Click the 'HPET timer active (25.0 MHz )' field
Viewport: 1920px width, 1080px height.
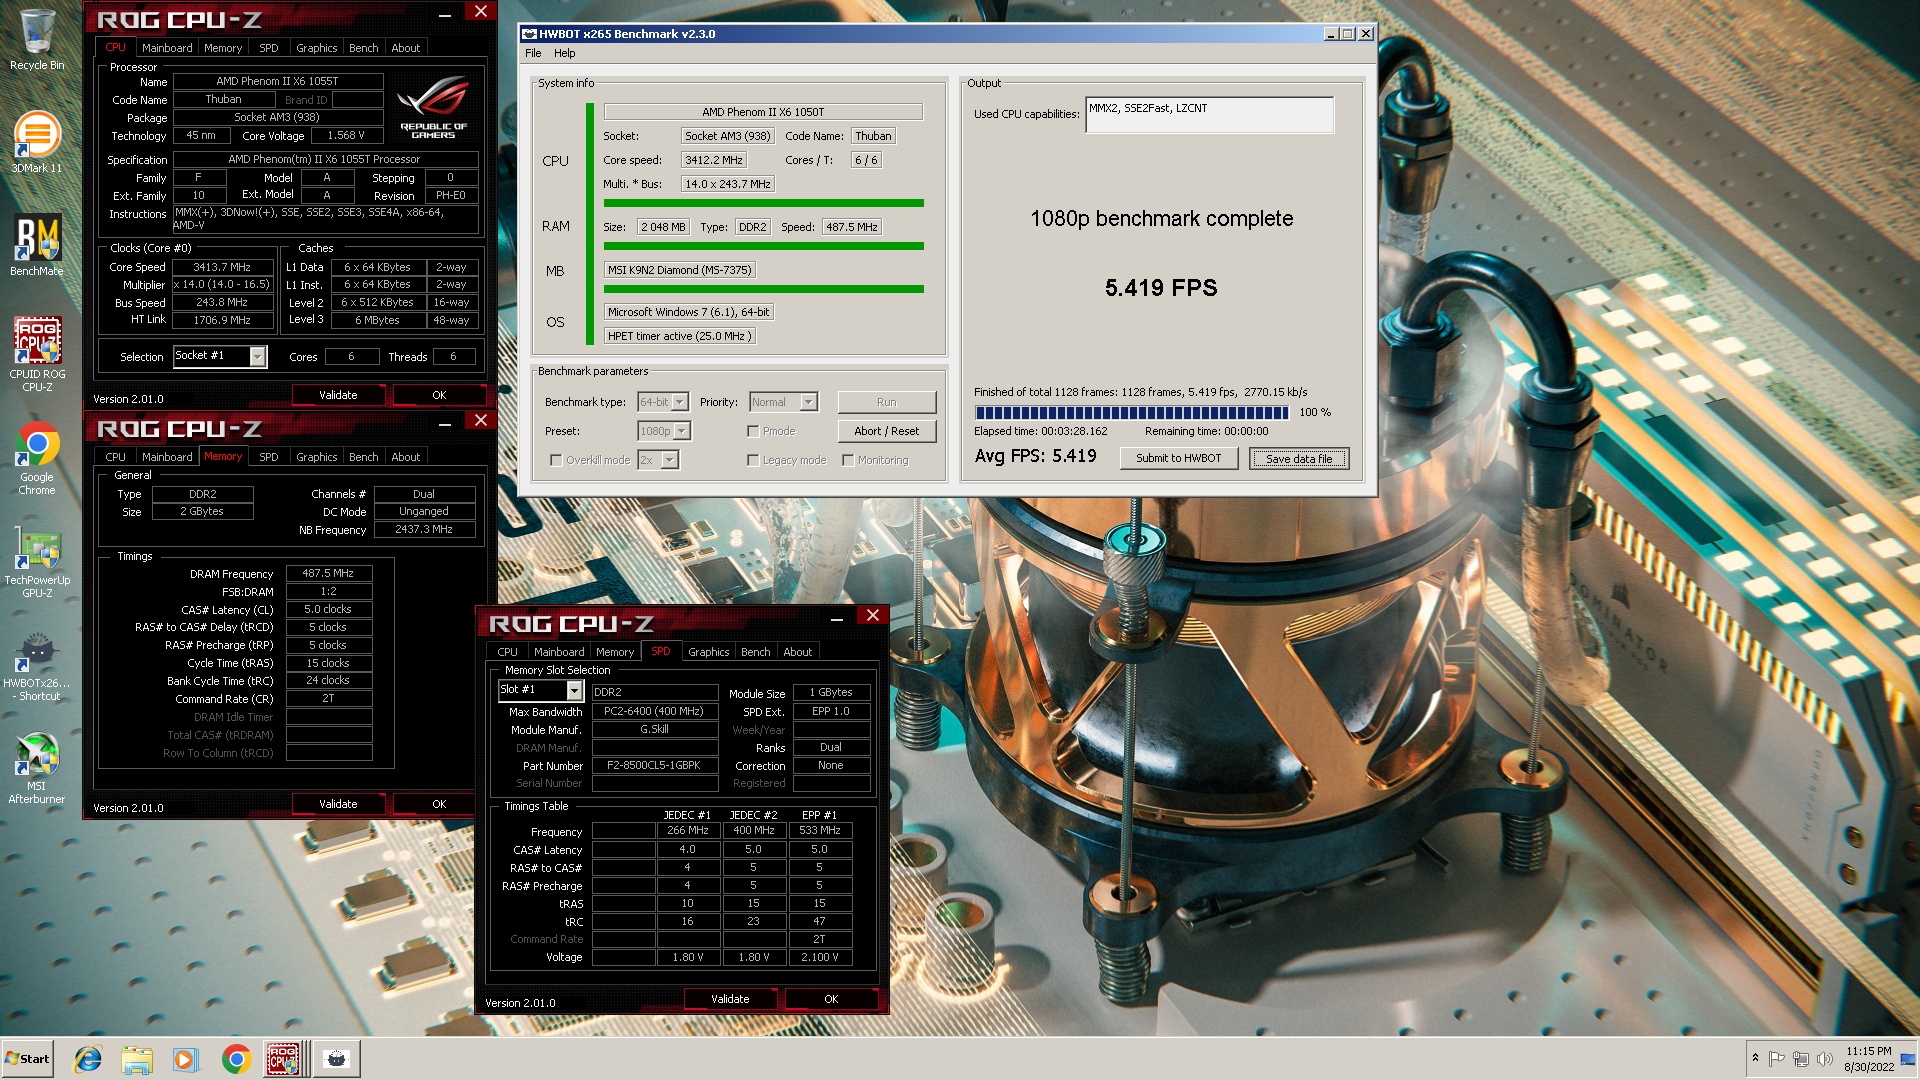click(x=680, y=336)
